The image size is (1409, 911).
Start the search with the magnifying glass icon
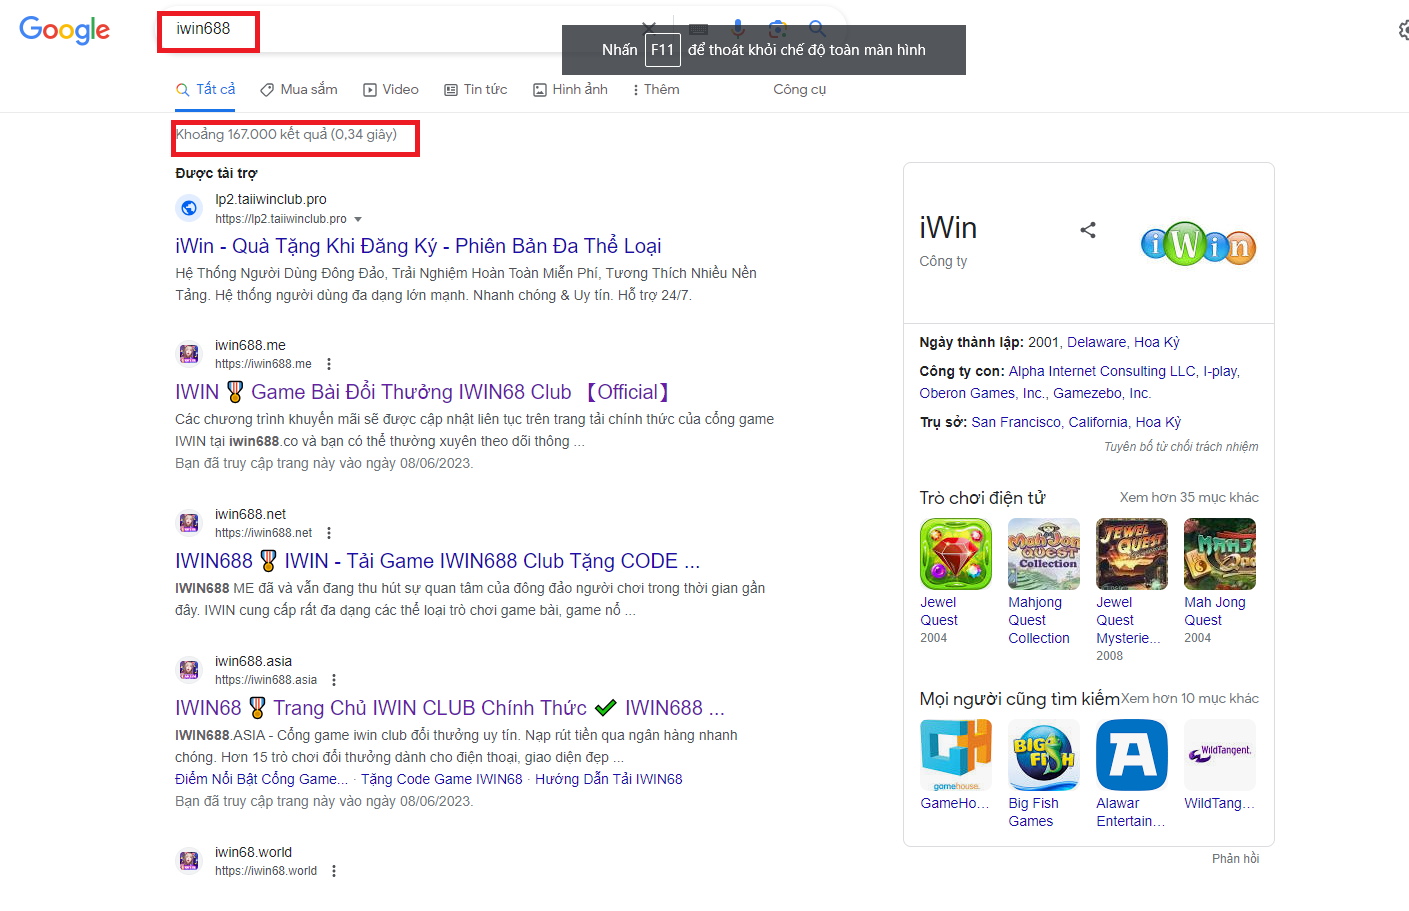point(817,30)
